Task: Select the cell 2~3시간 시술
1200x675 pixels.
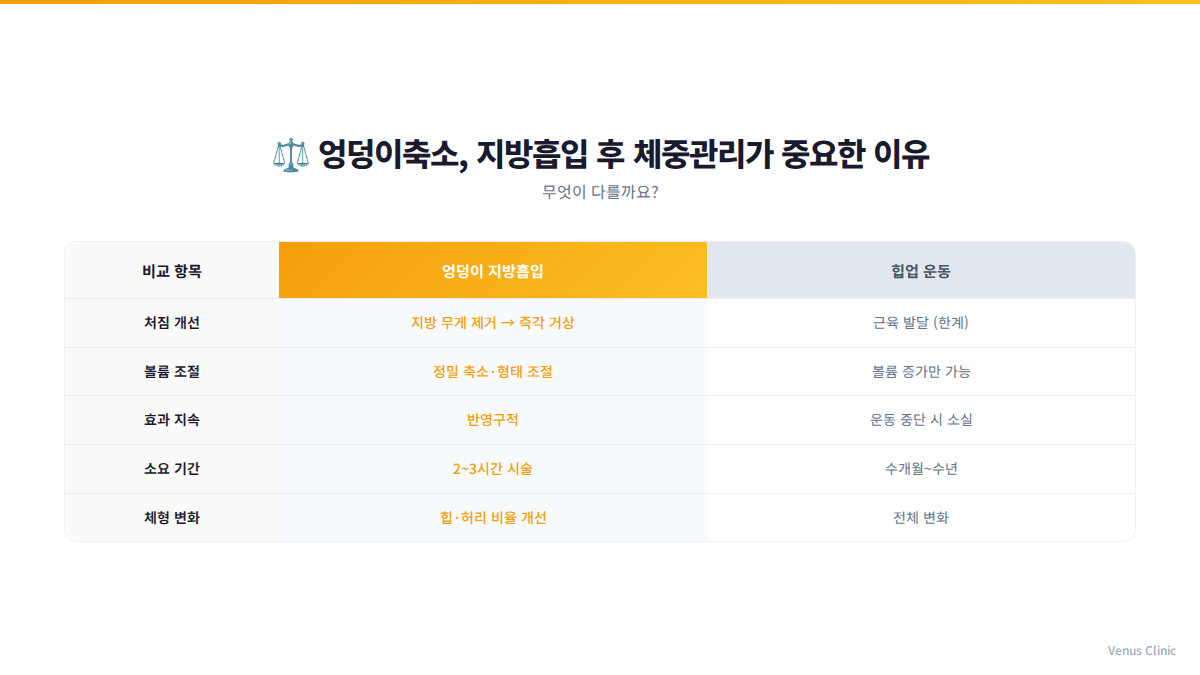Action: pyautogui.click(x=493, y=469)
